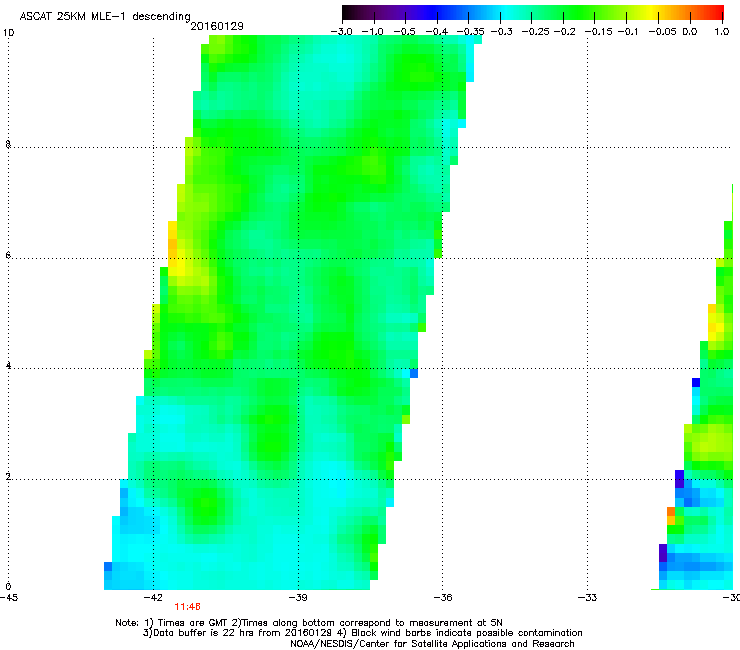Click the color scale label '-0.35'
The width and height of the screenshot is (740, 650).
[471, 32]
